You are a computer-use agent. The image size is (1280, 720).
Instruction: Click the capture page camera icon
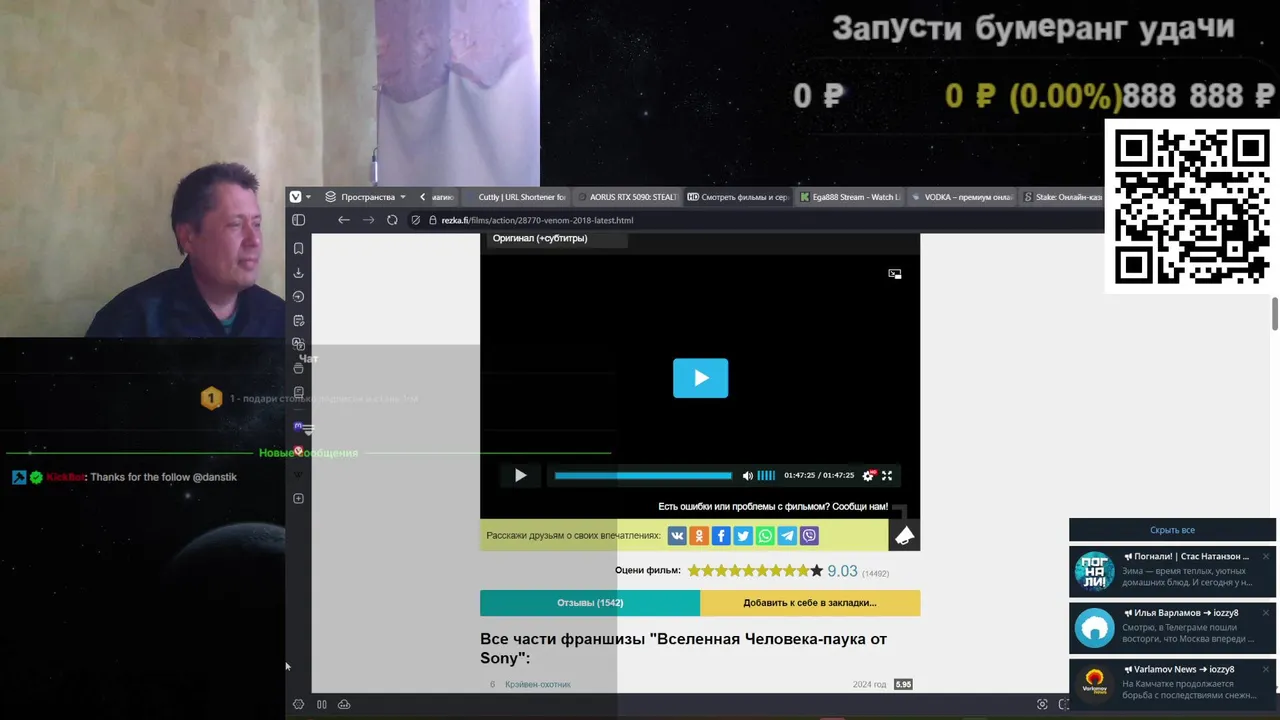pos(1042,704)
